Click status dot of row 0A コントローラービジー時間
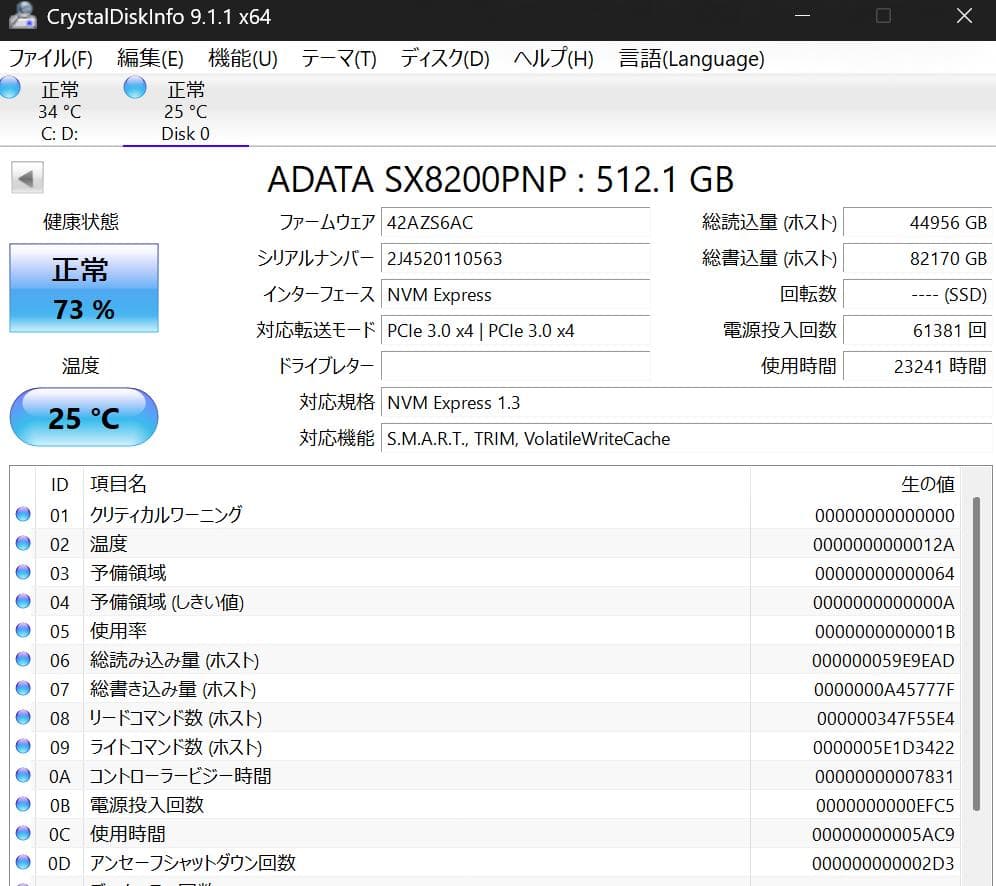This screenshot has height=886, width=996. (x=24, y=775)
